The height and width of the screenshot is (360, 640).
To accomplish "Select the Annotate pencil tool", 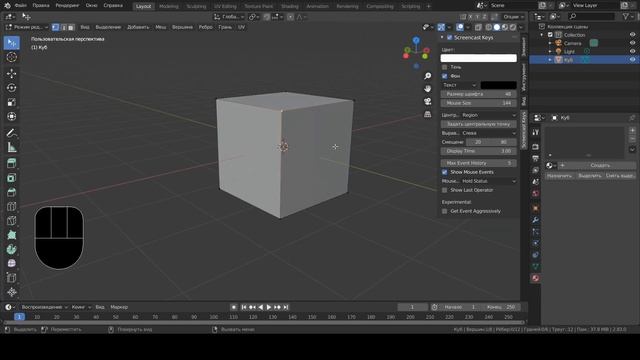I will point(11,133).
